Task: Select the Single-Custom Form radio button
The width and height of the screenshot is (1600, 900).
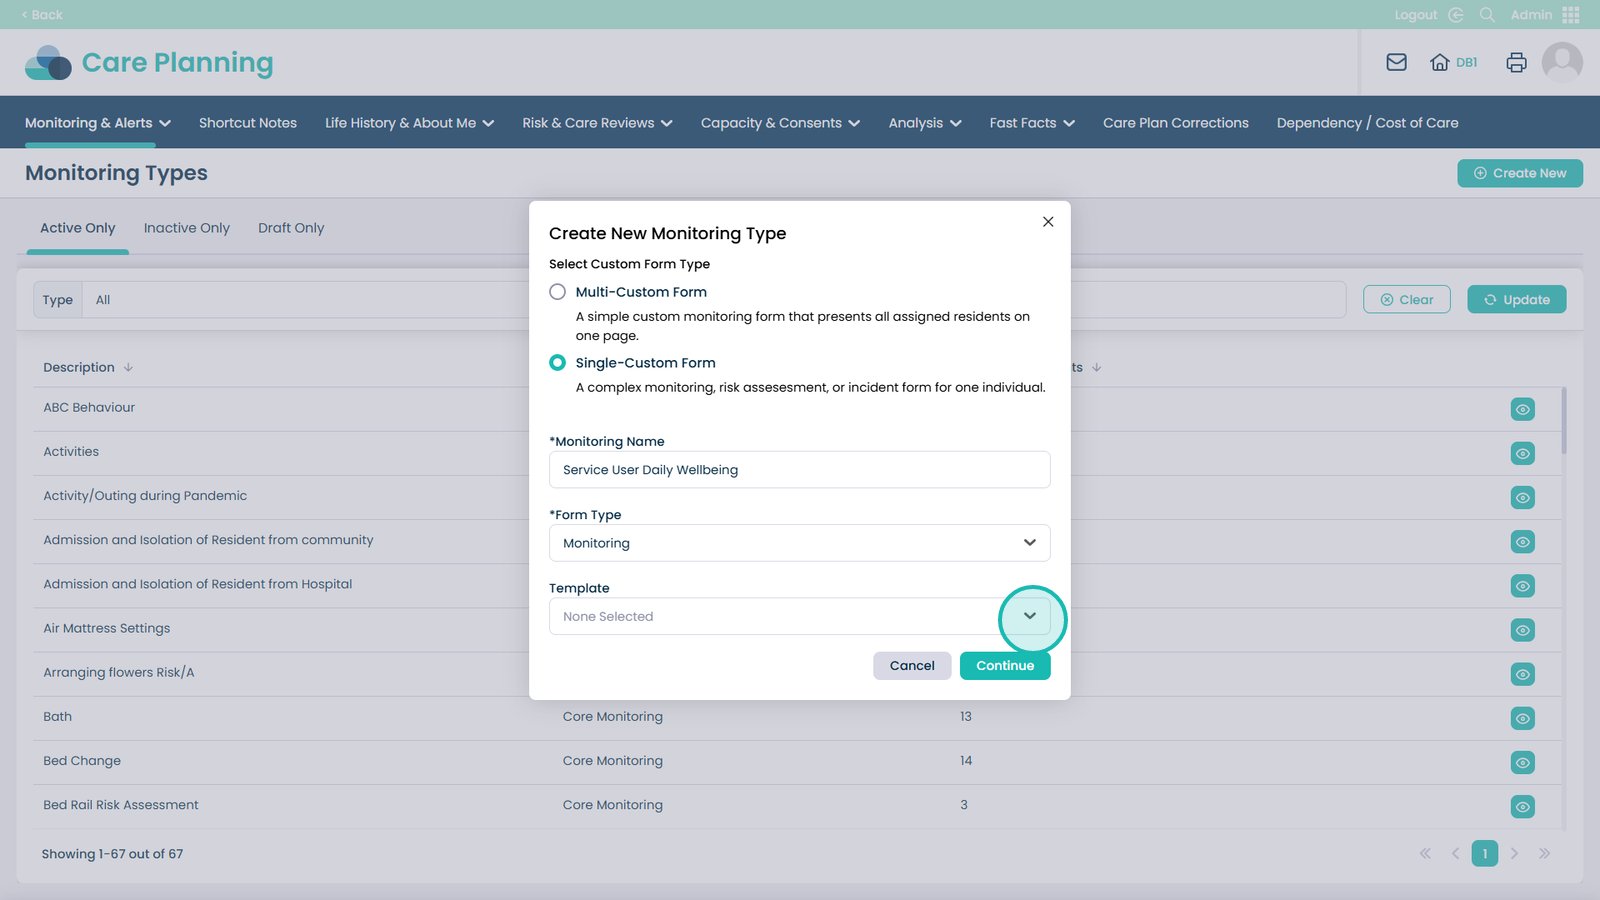Action: tap(558, 363)
